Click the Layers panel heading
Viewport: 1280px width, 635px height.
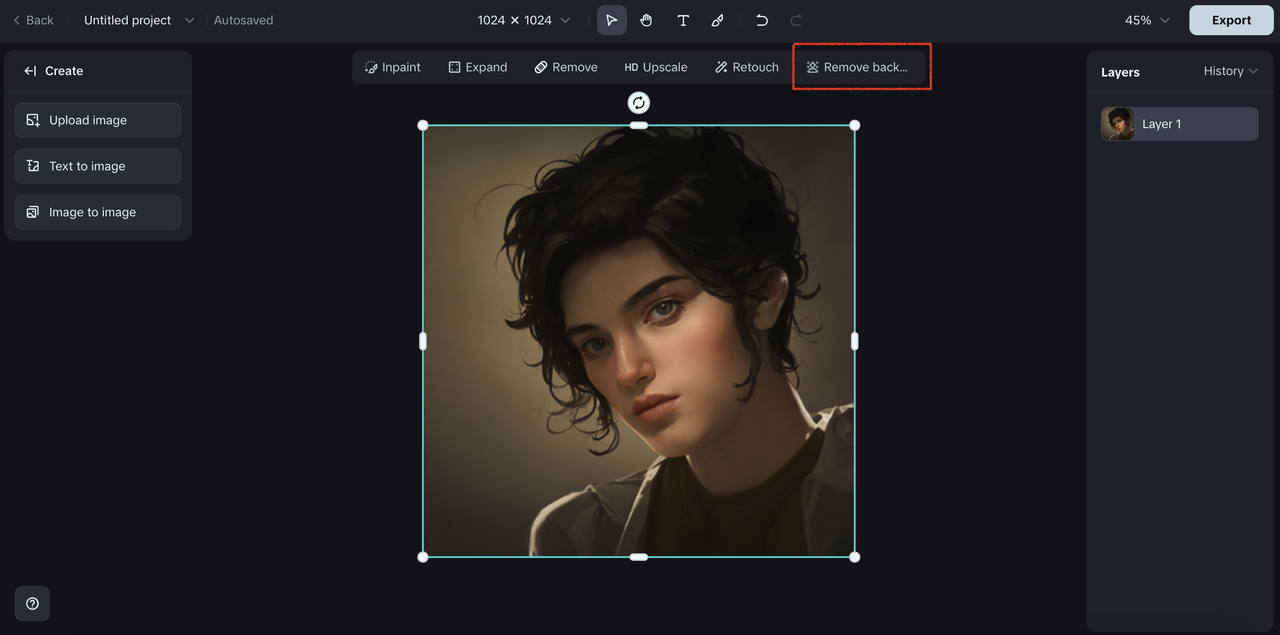click(1120, 72)
